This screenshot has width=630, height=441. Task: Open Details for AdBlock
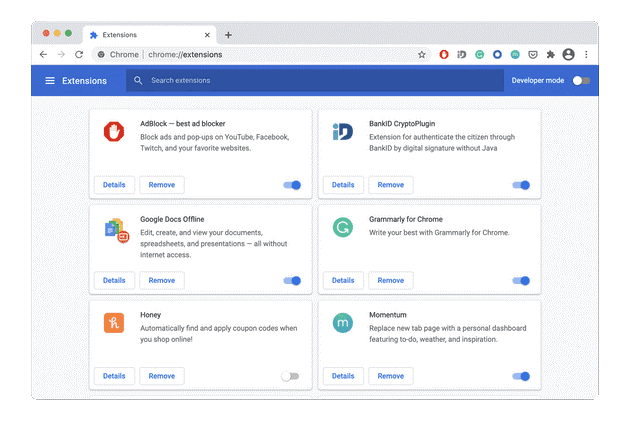tap(114, 185)
